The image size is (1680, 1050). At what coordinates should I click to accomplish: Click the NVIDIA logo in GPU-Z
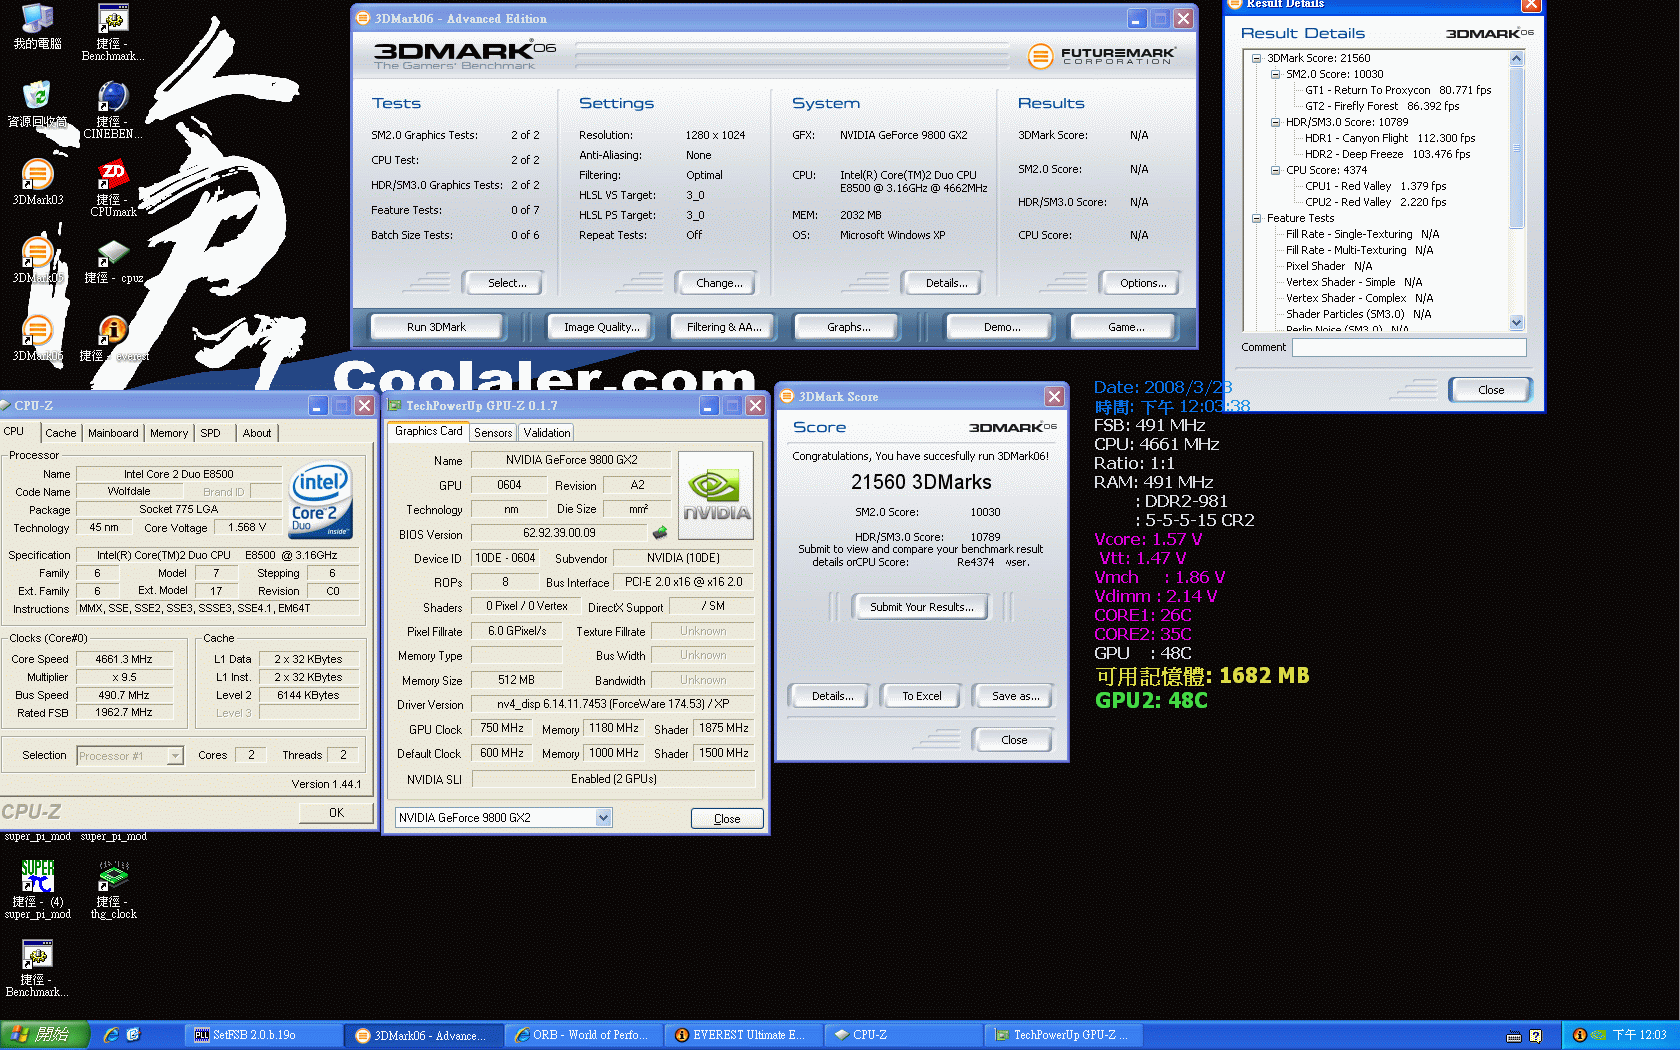pos(716,496)
